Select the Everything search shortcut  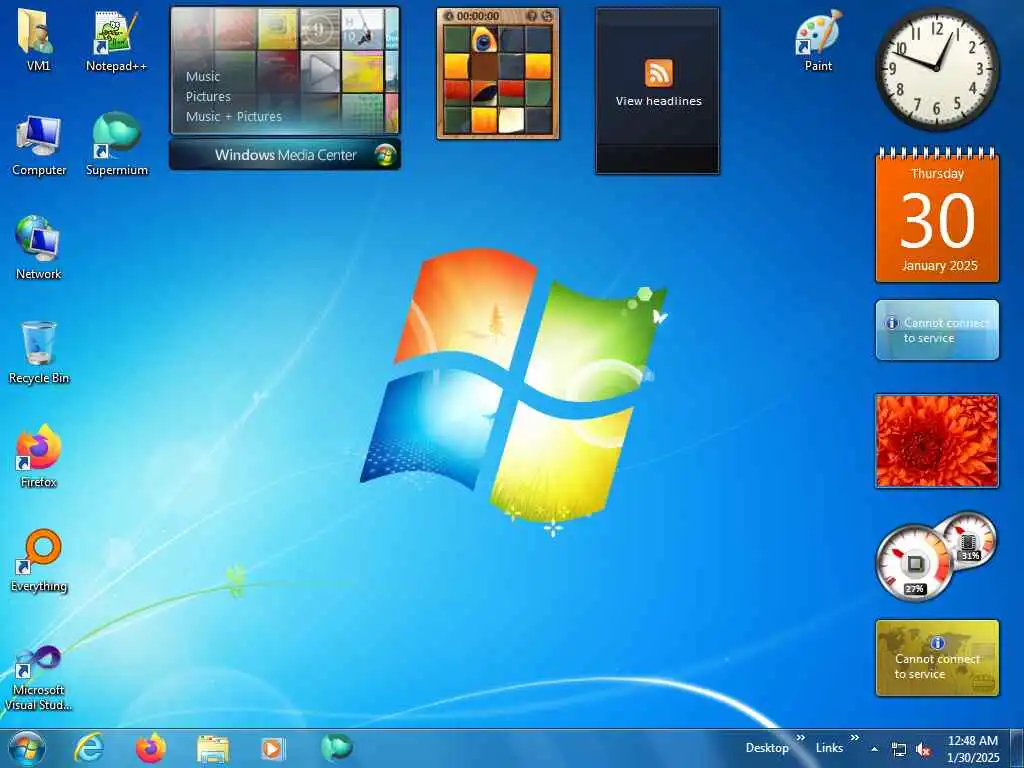[x=39, y=560]
